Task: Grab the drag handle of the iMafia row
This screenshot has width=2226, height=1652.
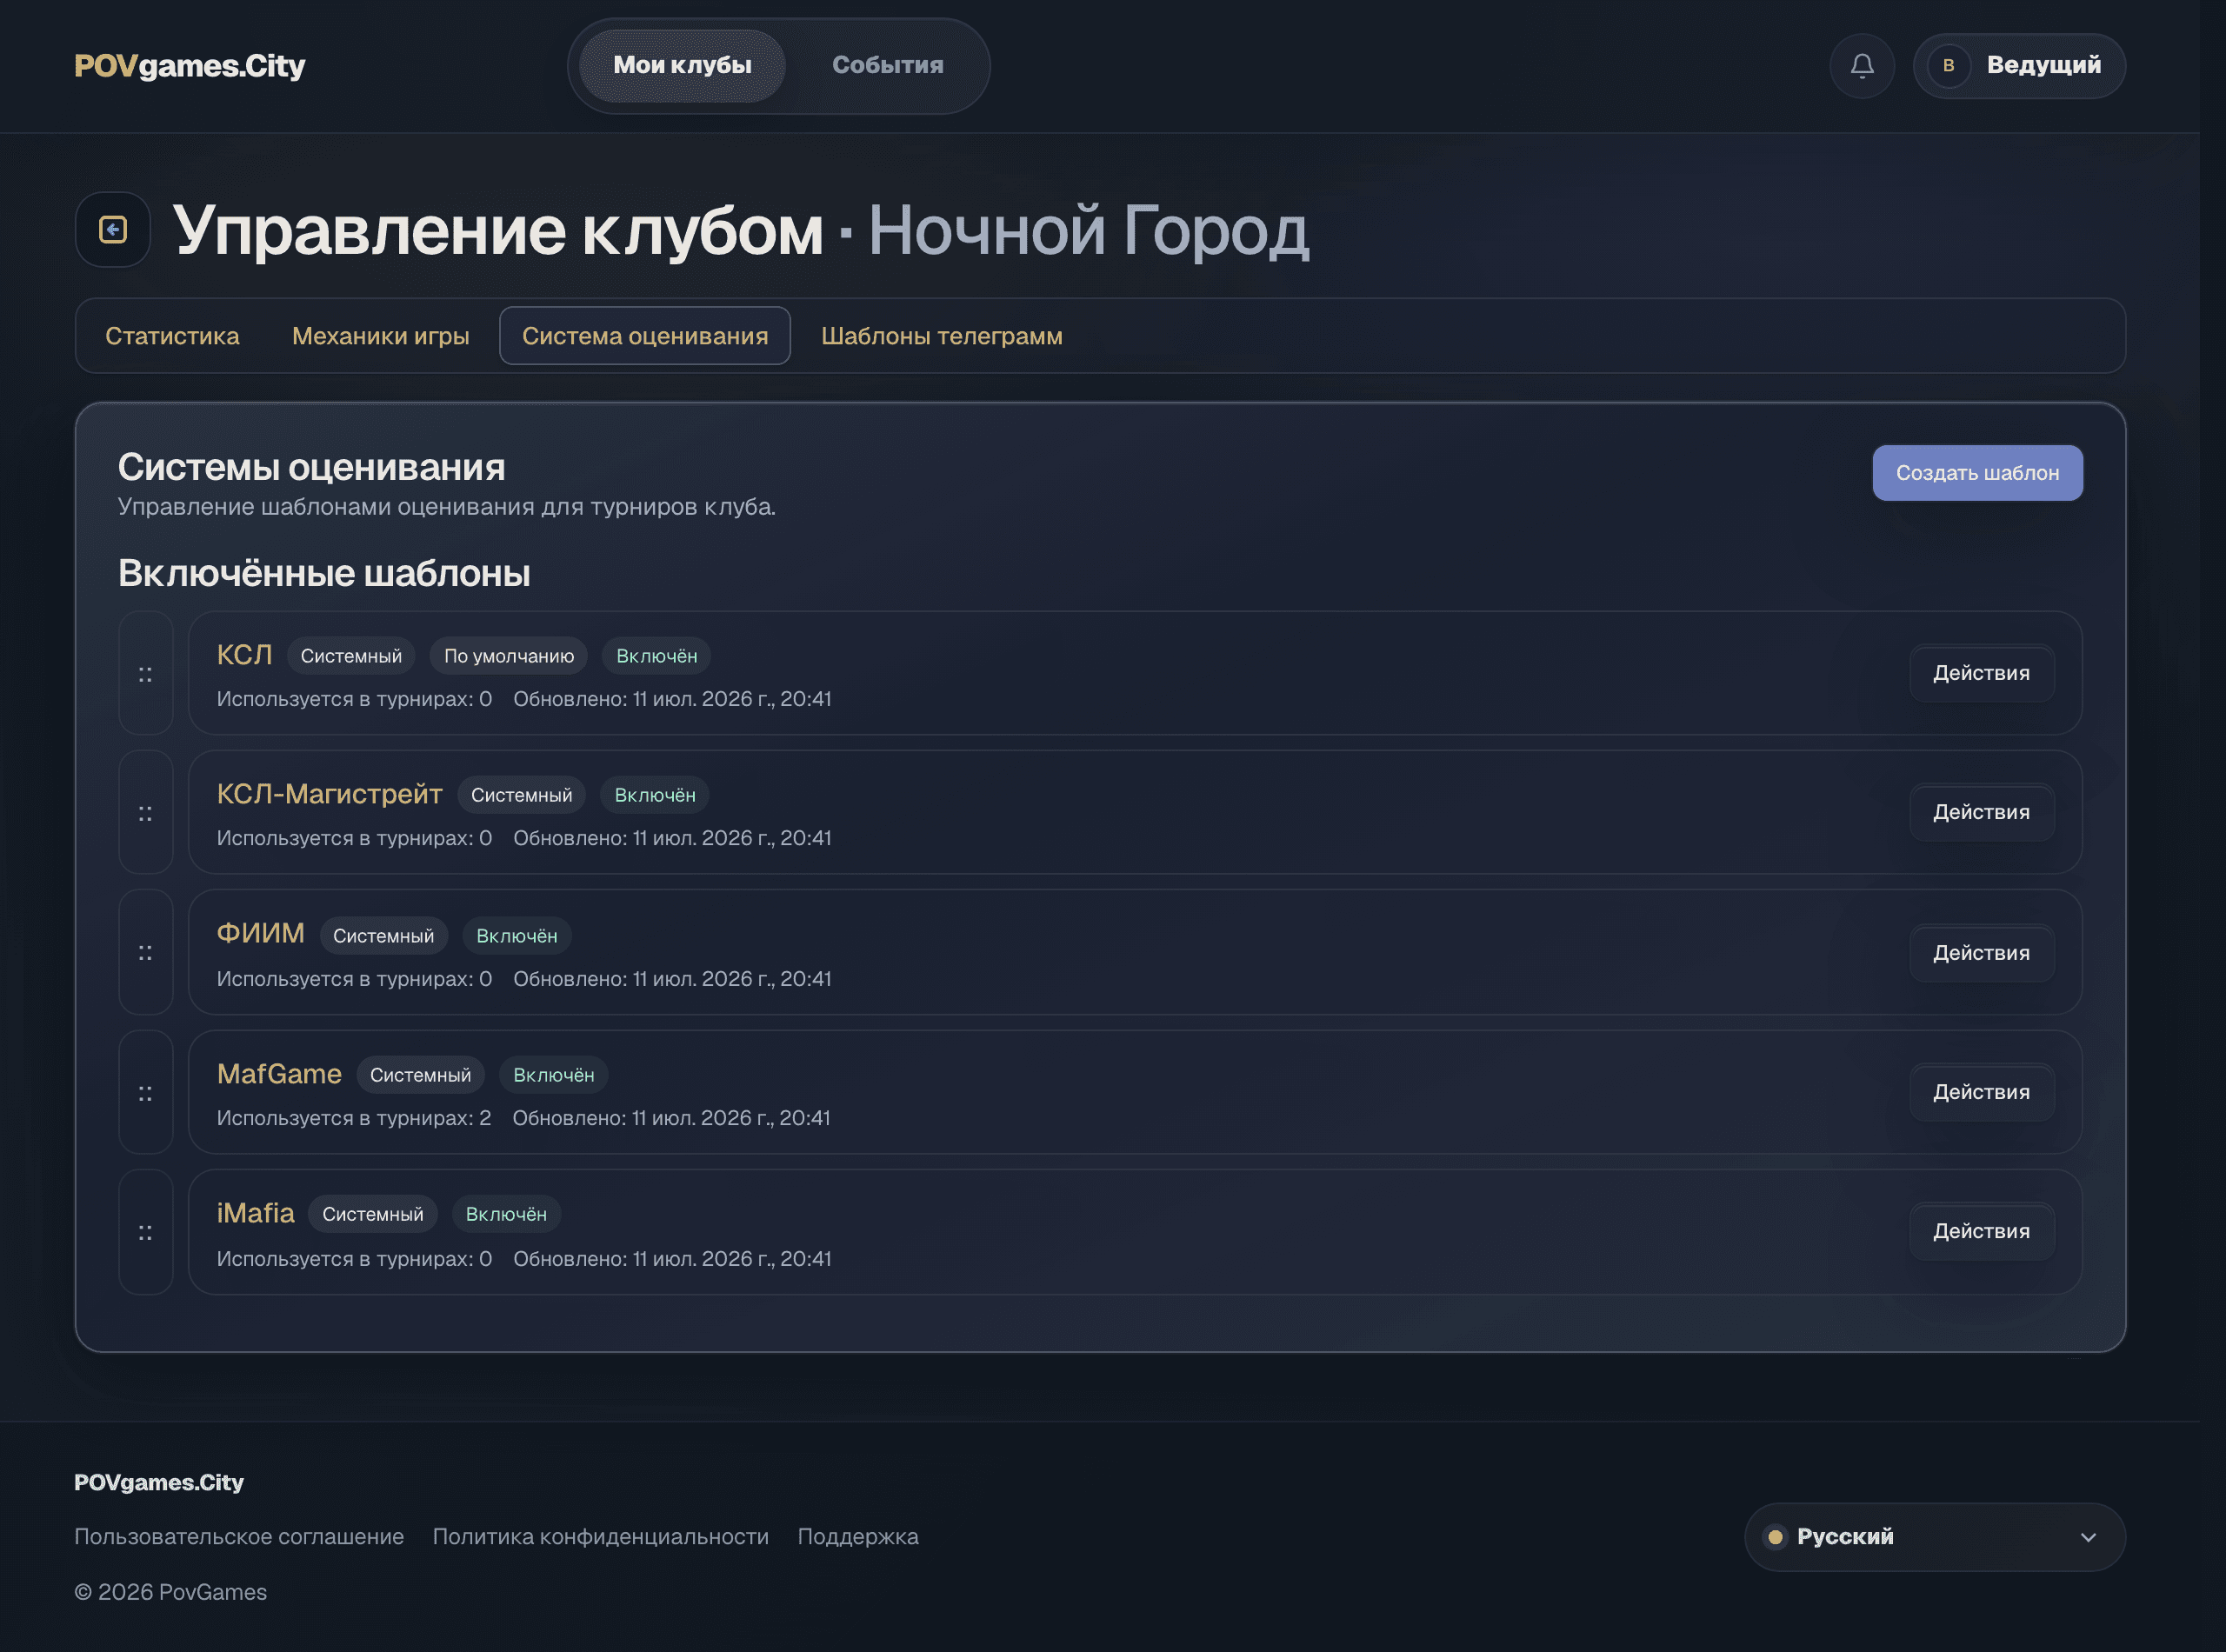Action: (146, 1232)
